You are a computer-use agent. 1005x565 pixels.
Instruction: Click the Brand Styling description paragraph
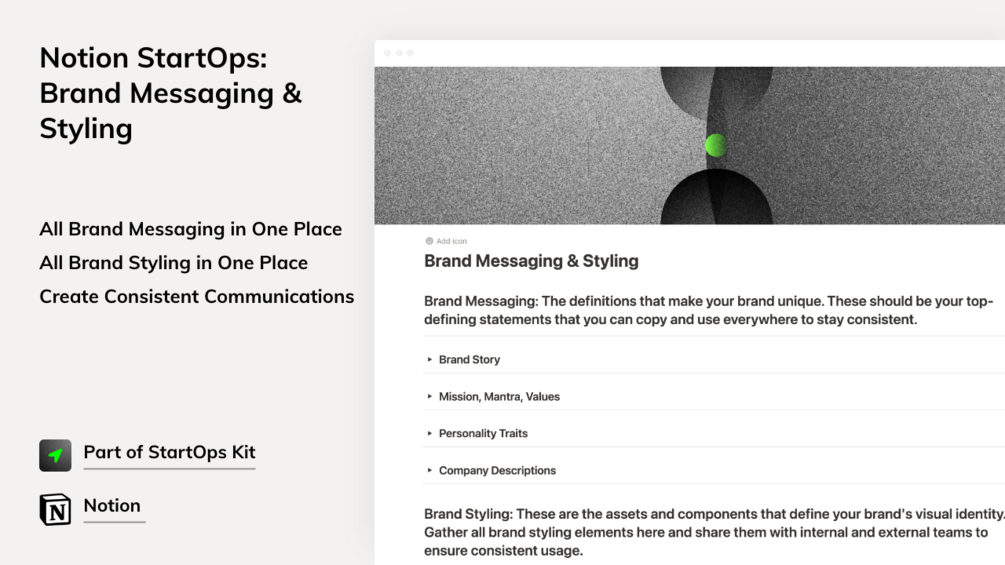click(x=714, y=532)
